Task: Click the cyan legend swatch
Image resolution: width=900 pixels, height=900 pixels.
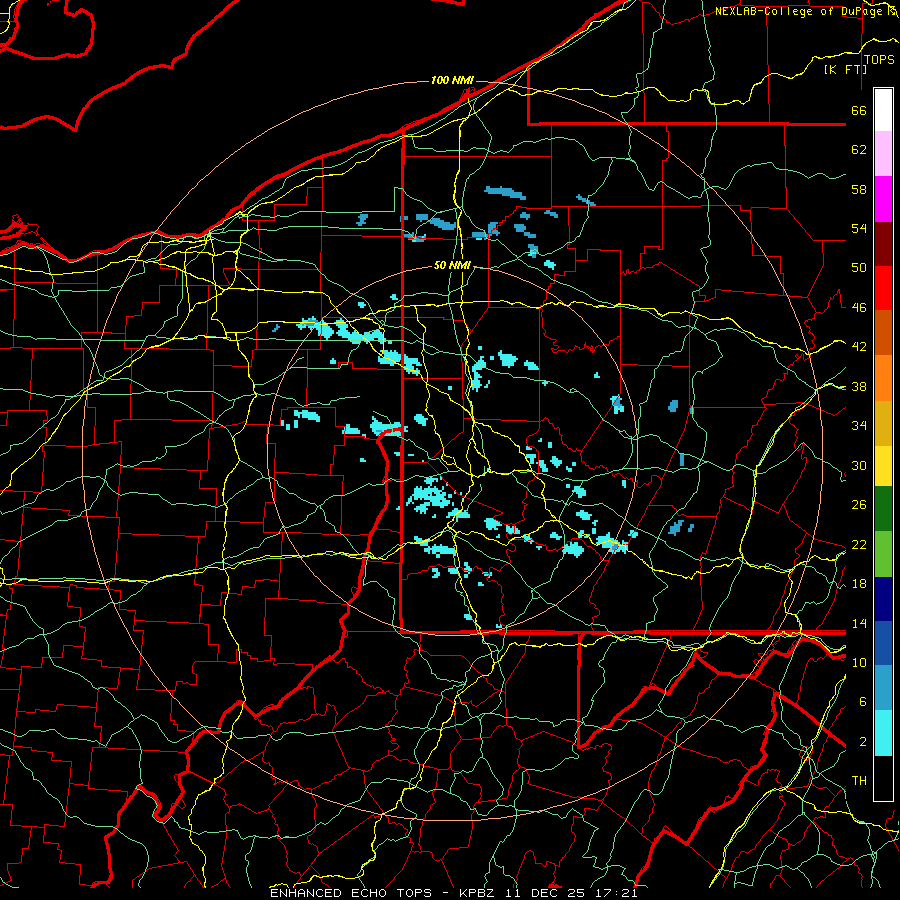Action: tap(883, 733)
